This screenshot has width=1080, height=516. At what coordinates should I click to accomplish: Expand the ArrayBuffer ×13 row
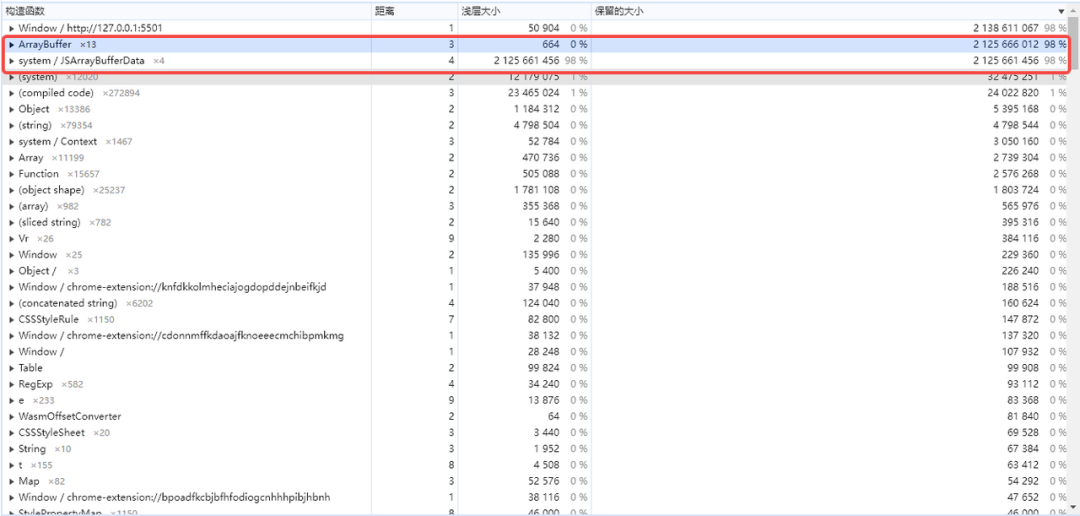pos(12,44)
